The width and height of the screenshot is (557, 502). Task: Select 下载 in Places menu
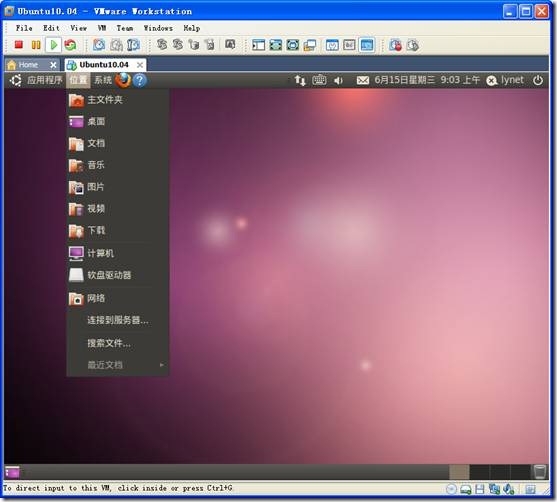point(117,231)
